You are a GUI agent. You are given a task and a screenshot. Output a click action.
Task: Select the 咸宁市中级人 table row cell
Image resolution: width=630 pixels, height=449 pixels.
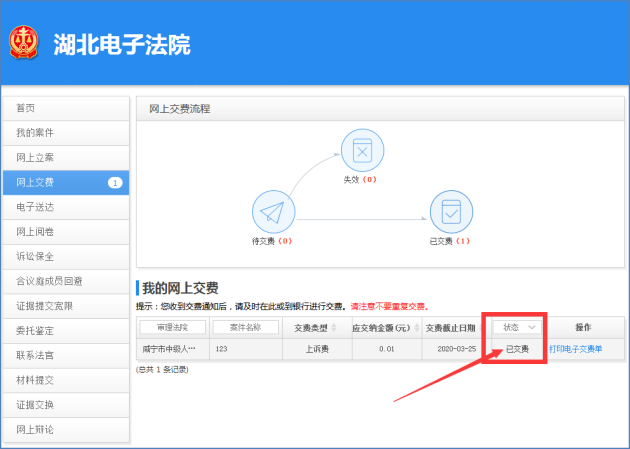click(172, 349)
